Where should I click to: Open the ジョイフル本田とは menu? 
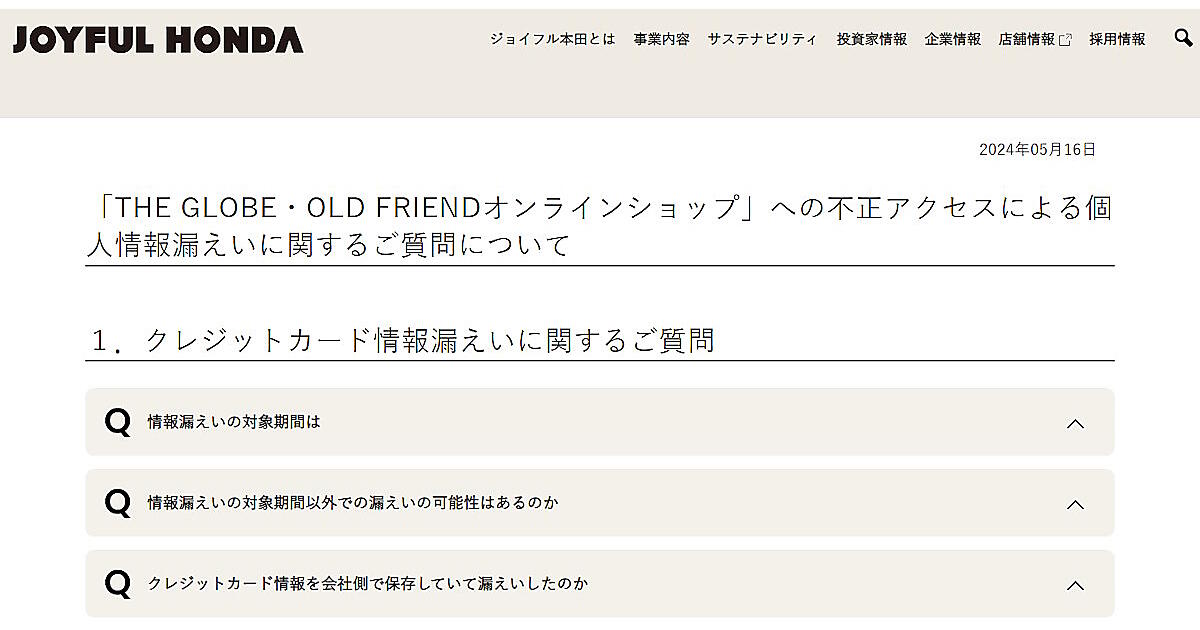(x=552, y=40)
